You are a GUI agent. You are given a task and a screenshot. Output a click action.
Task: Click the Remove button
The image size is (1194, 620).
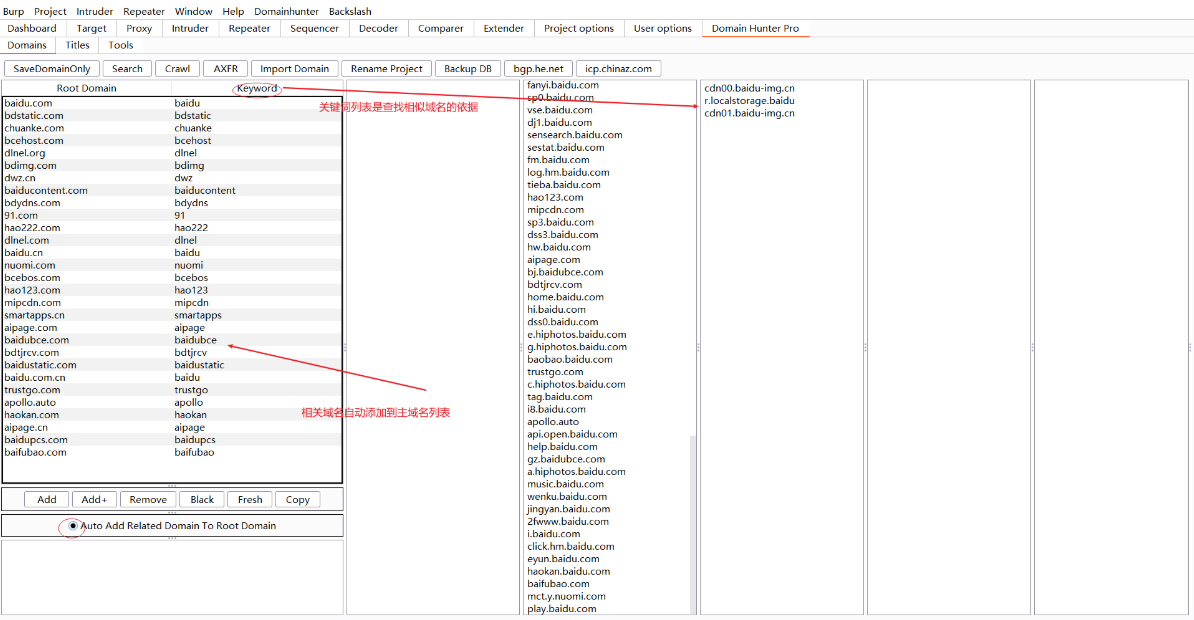click(x=148, y=500)
